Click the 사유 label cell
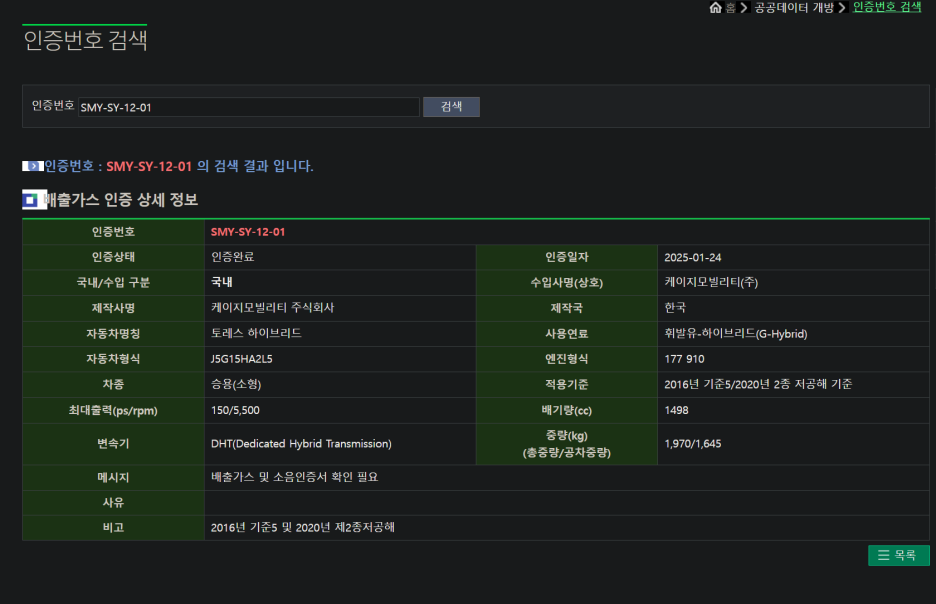The width and height of the screenshot is (936, 604). [113, 503]
